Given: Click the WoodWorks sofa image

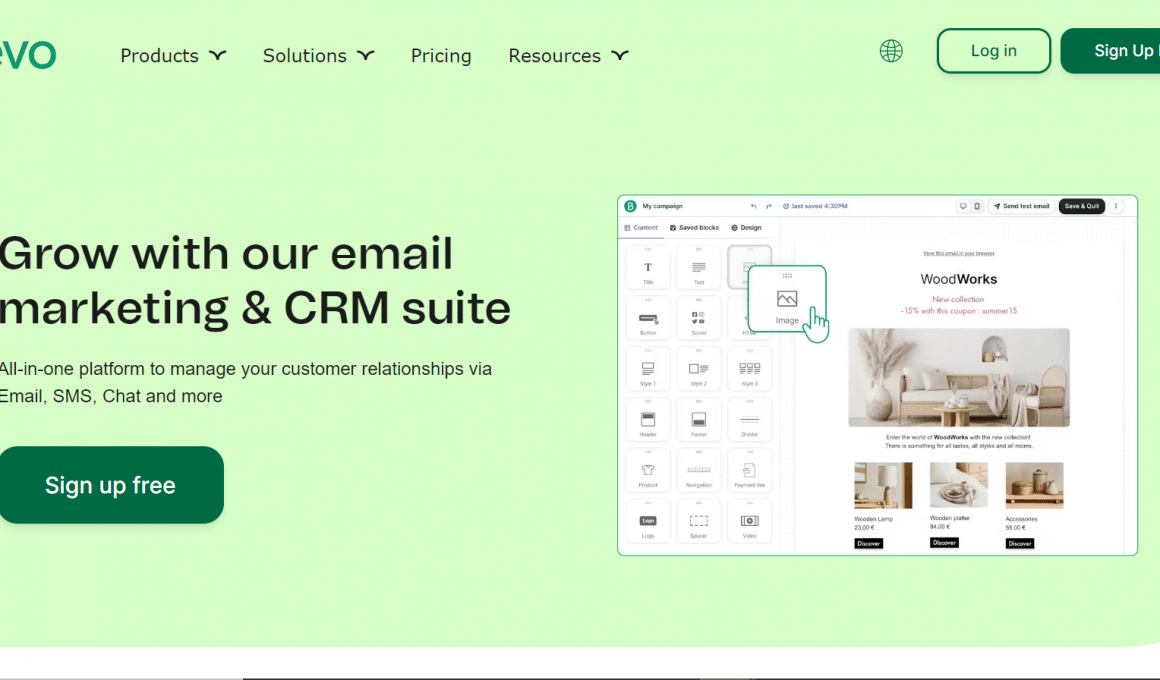Looking at the screenshot, I should (x=958, y=378).
